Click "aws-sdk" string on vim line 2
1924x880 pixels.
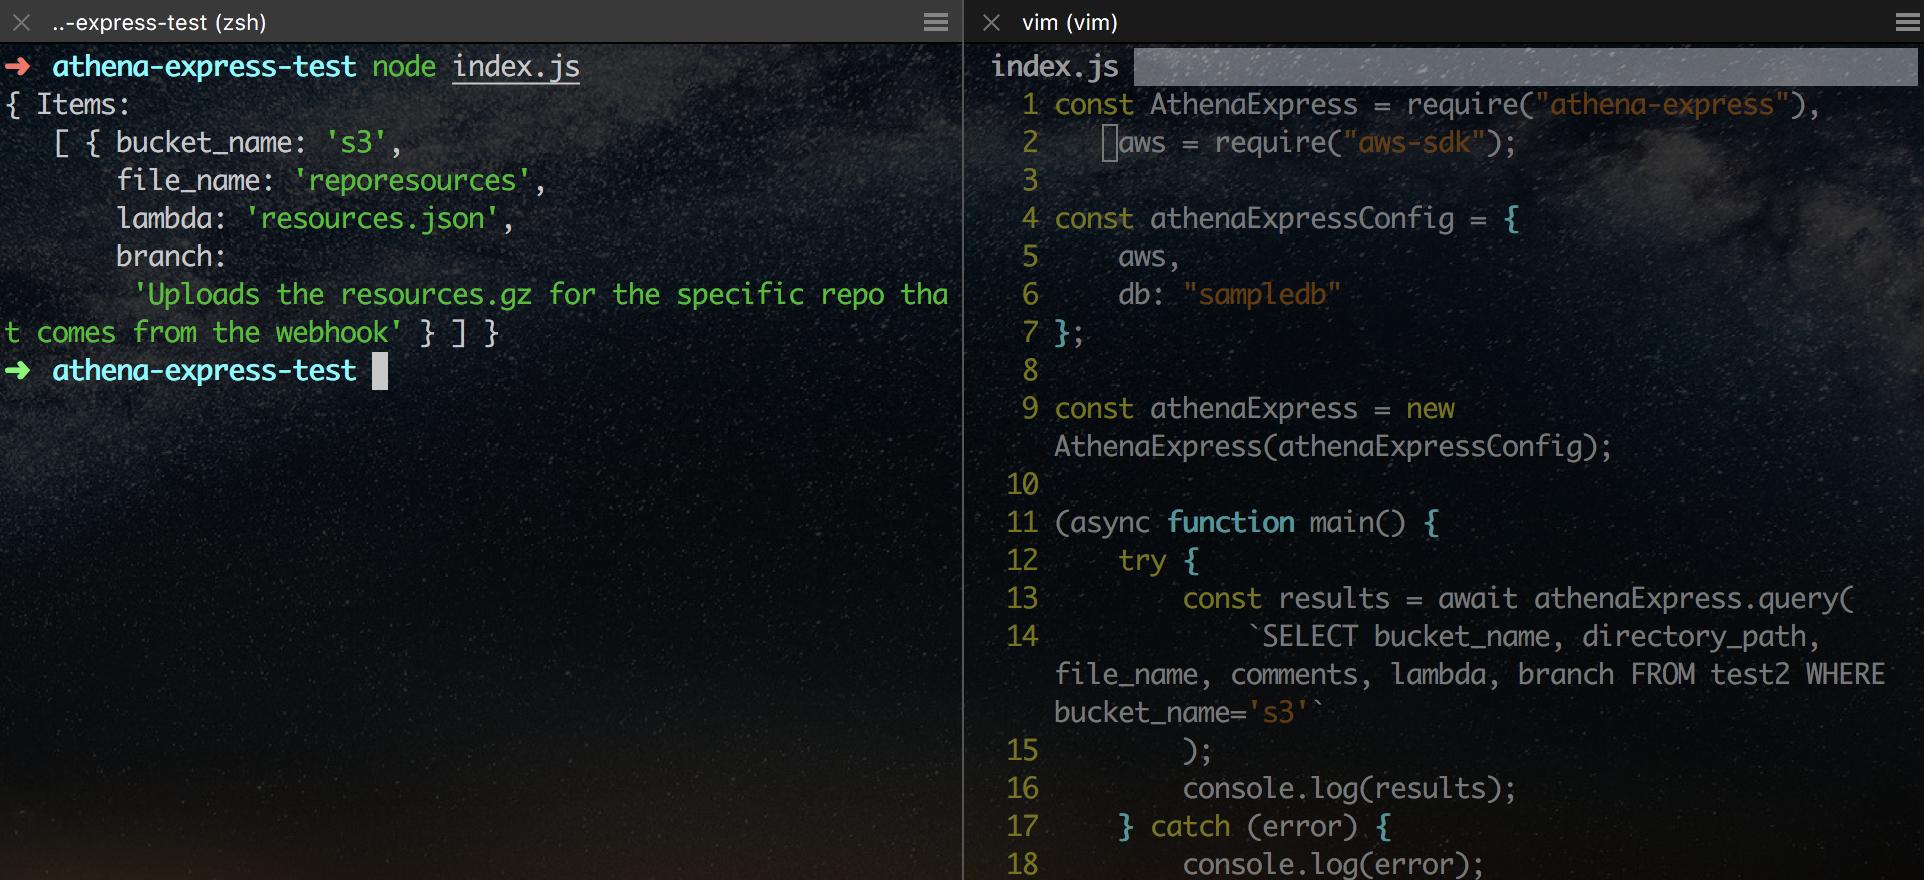point(1414,143)
